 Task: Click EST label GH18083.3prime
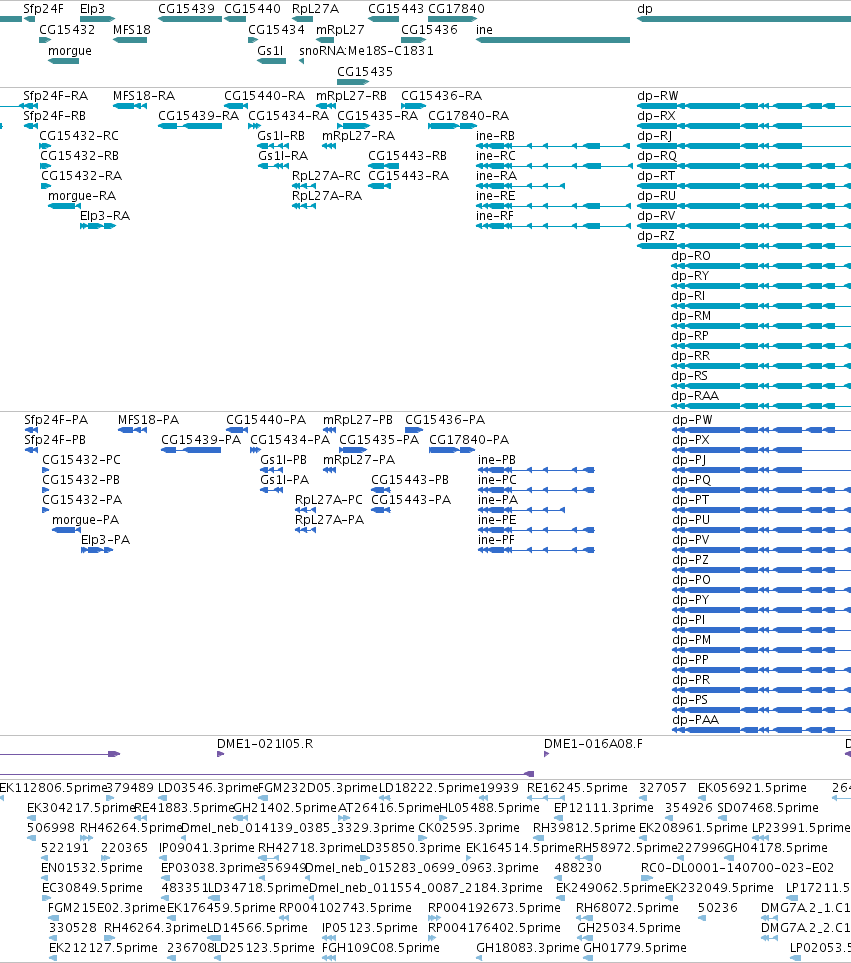[x=527, y=947]
